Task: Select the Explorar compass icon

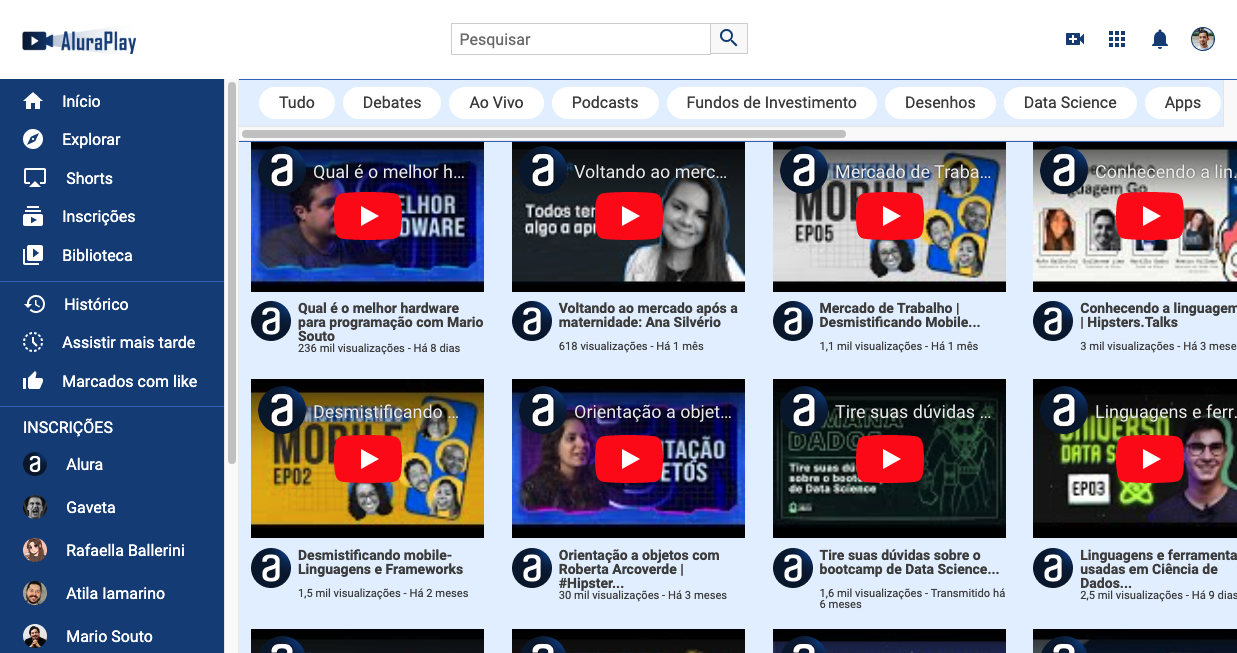Action: pyautogui.click(x=34, y=139)
